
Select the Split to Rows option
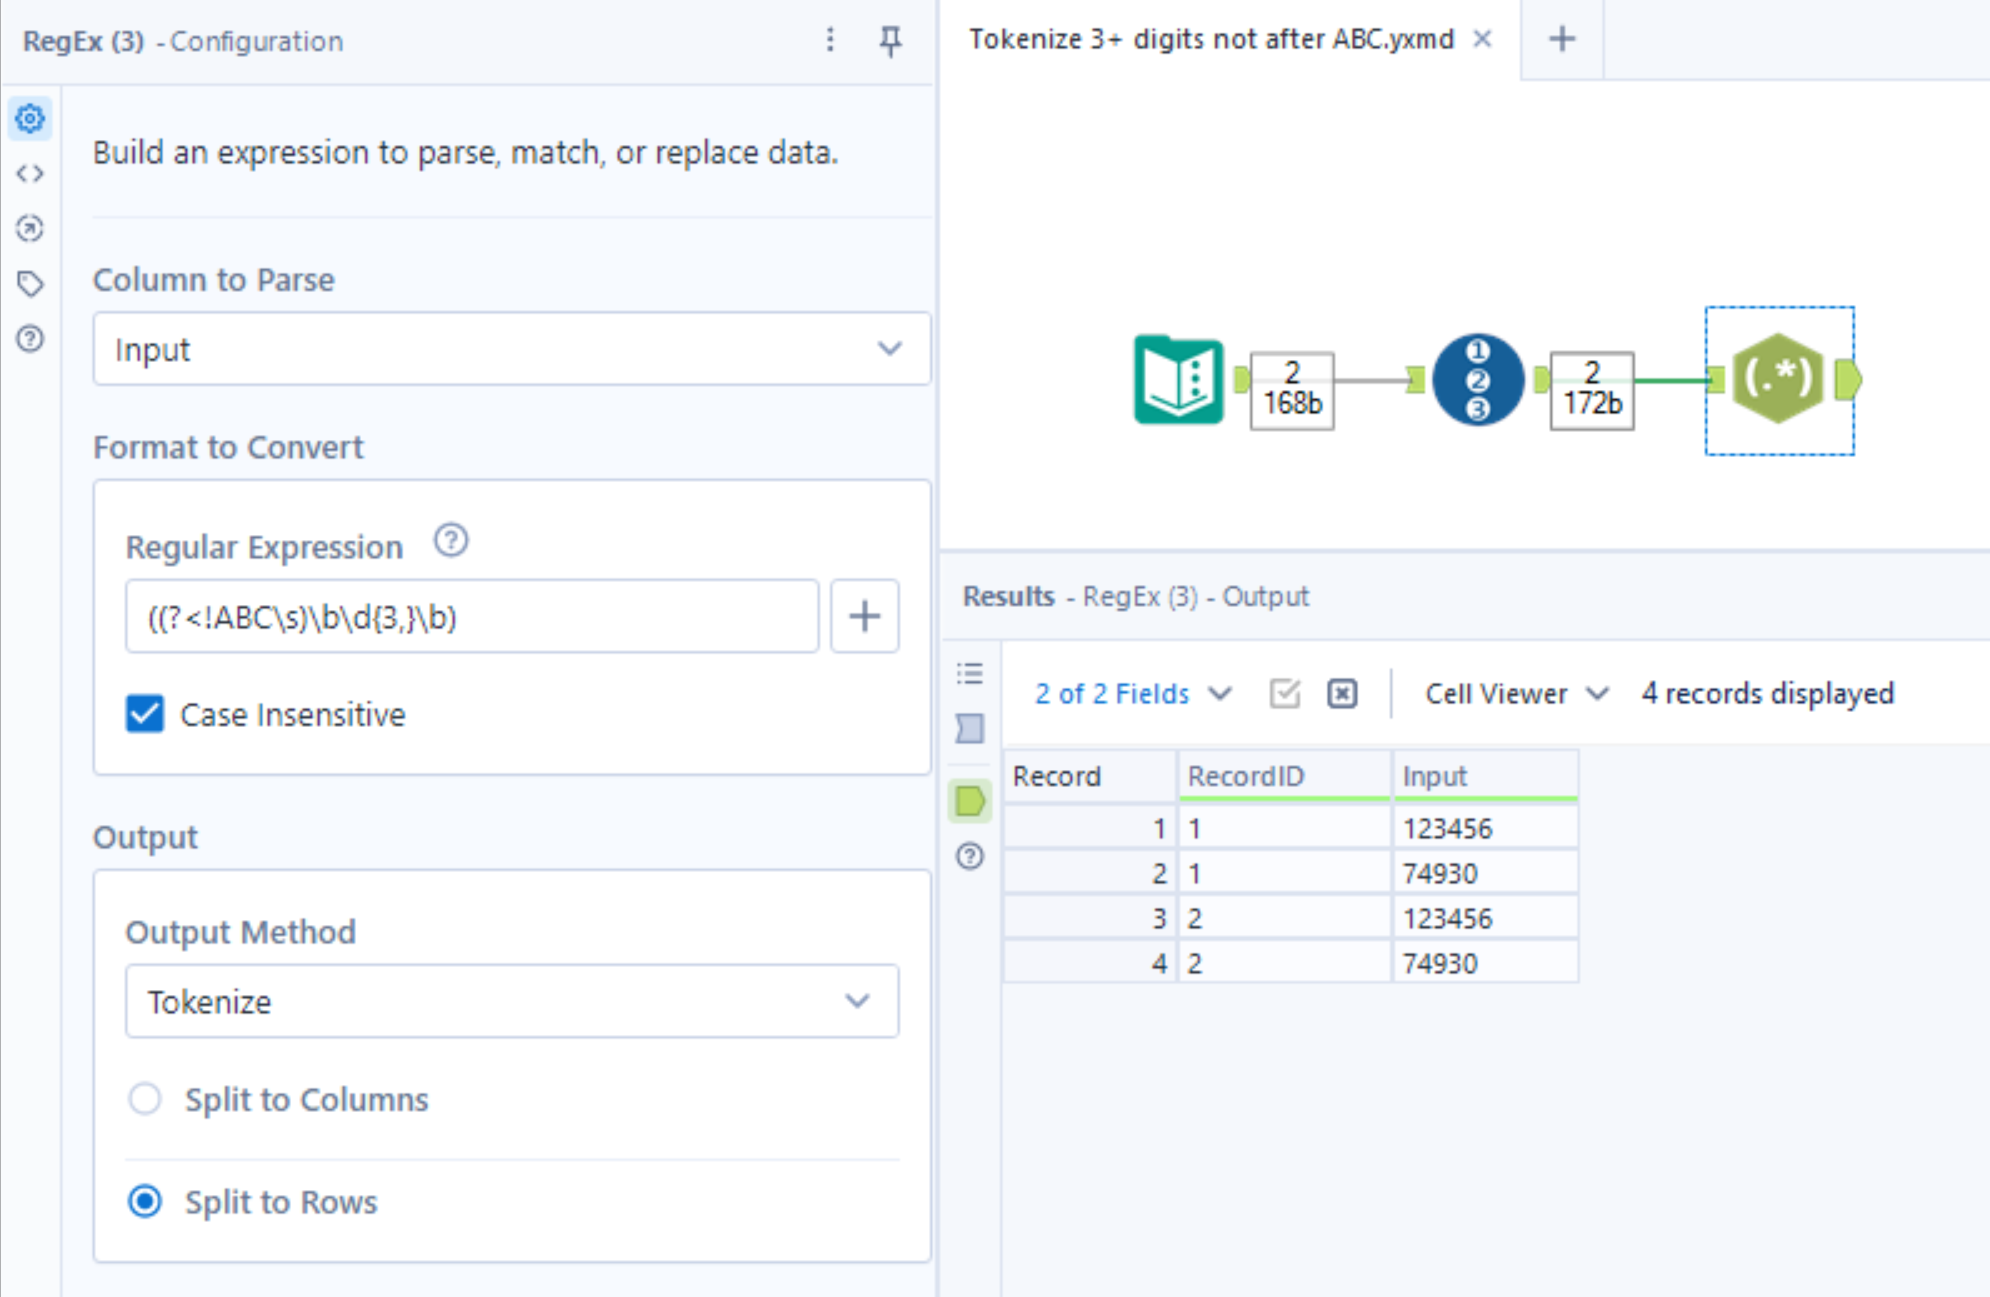point(145,1201)
